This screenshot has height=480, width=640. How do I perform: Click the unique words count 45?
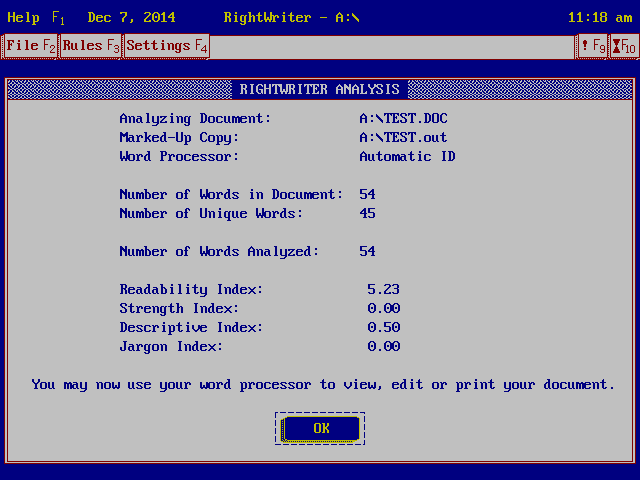[367, 213]
